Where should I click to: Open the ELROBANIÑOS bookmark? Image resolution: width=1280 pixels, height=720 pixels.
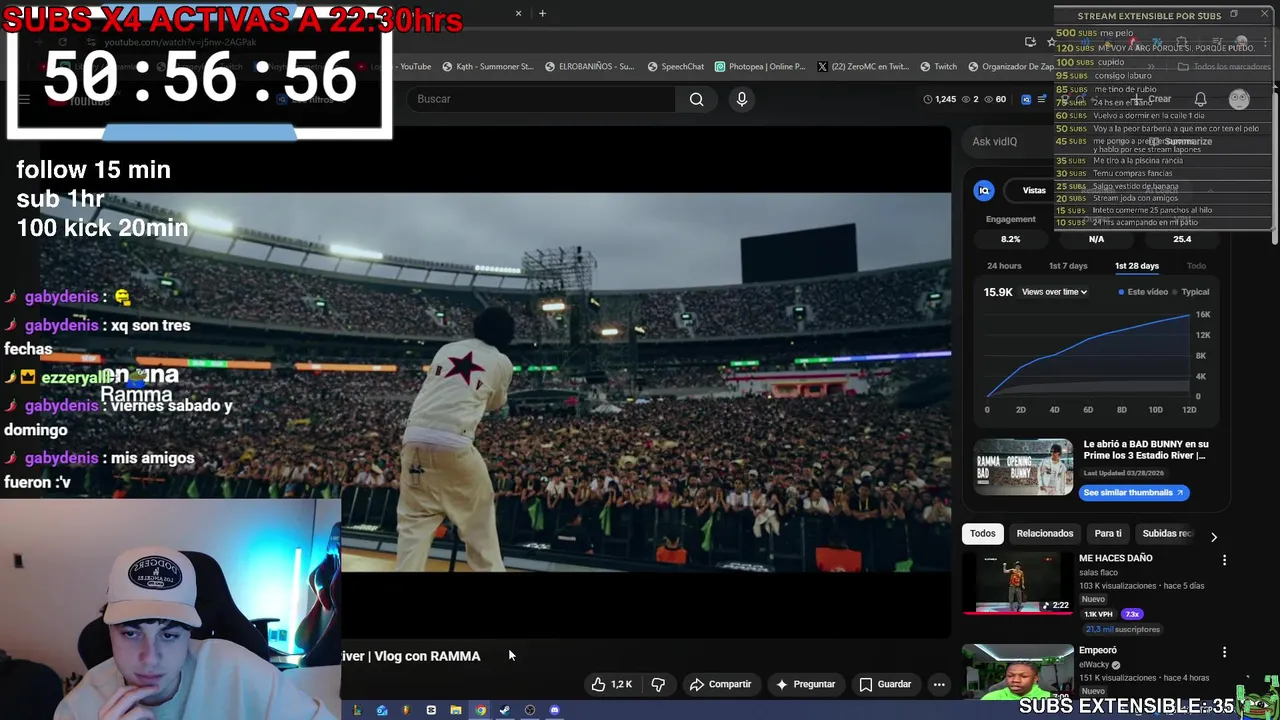(590, 67)
